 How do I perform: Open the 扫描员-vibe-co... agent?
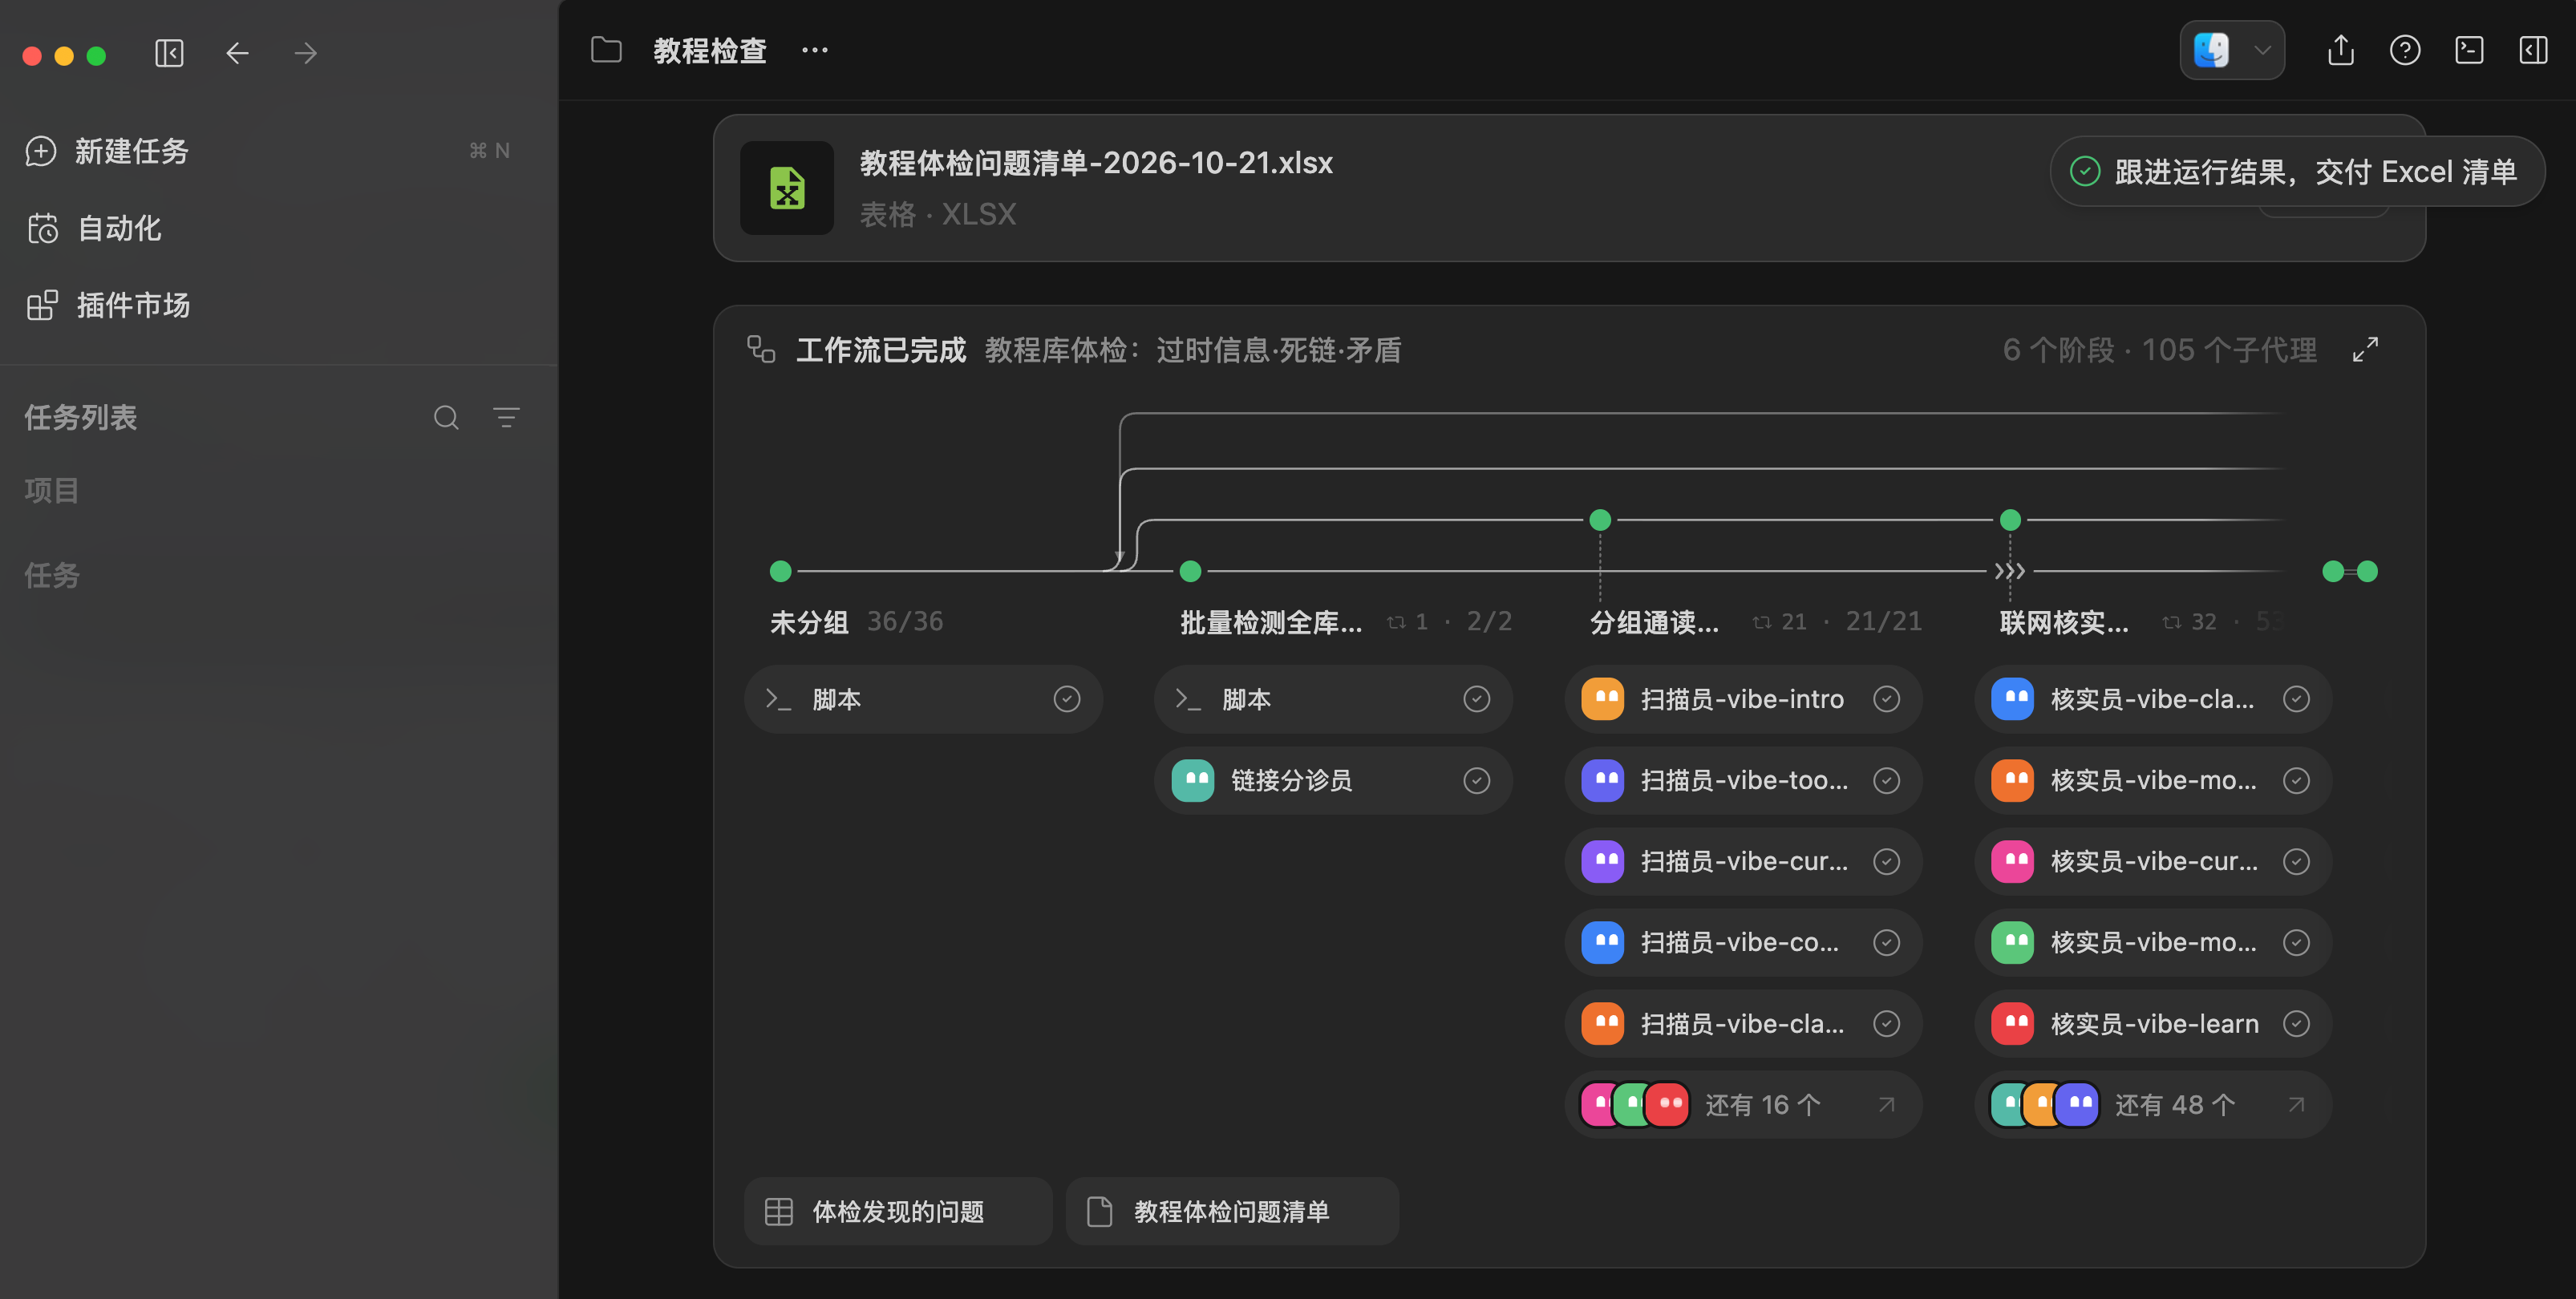pyautogui.click(x=1743, y=942)
